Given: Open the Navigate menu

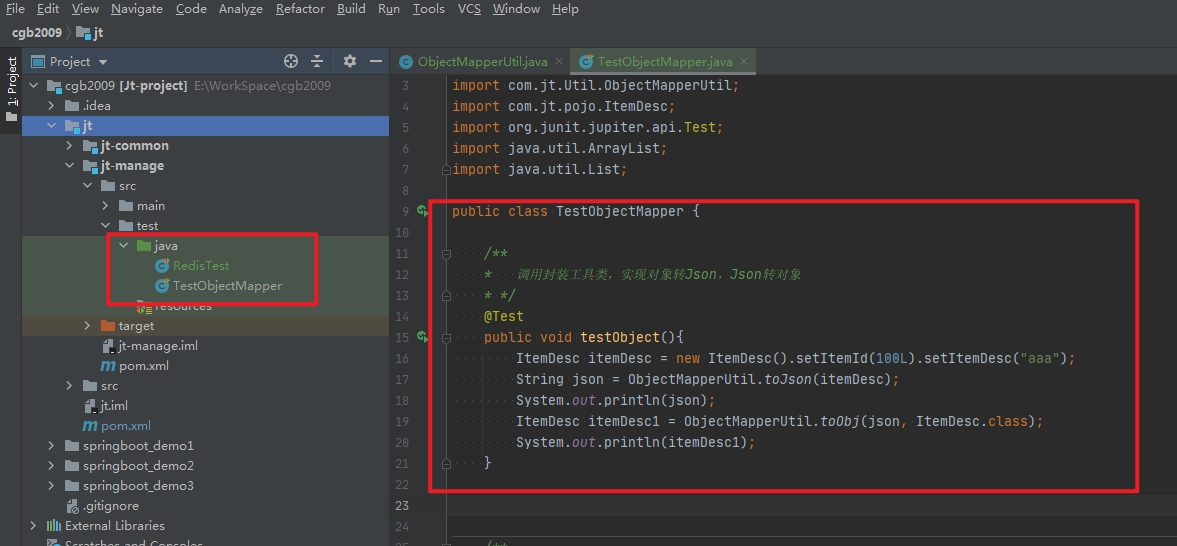Looking at the screenshot, I should (137, 9).
